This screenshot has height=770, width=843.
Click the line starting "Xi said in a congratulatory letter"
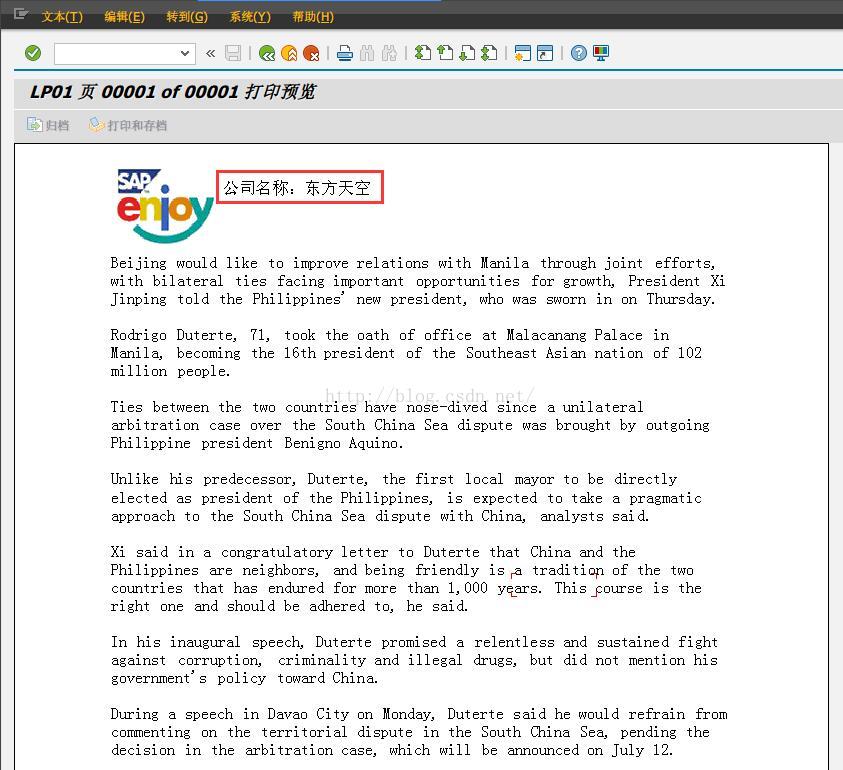click(x=373, y=552)
